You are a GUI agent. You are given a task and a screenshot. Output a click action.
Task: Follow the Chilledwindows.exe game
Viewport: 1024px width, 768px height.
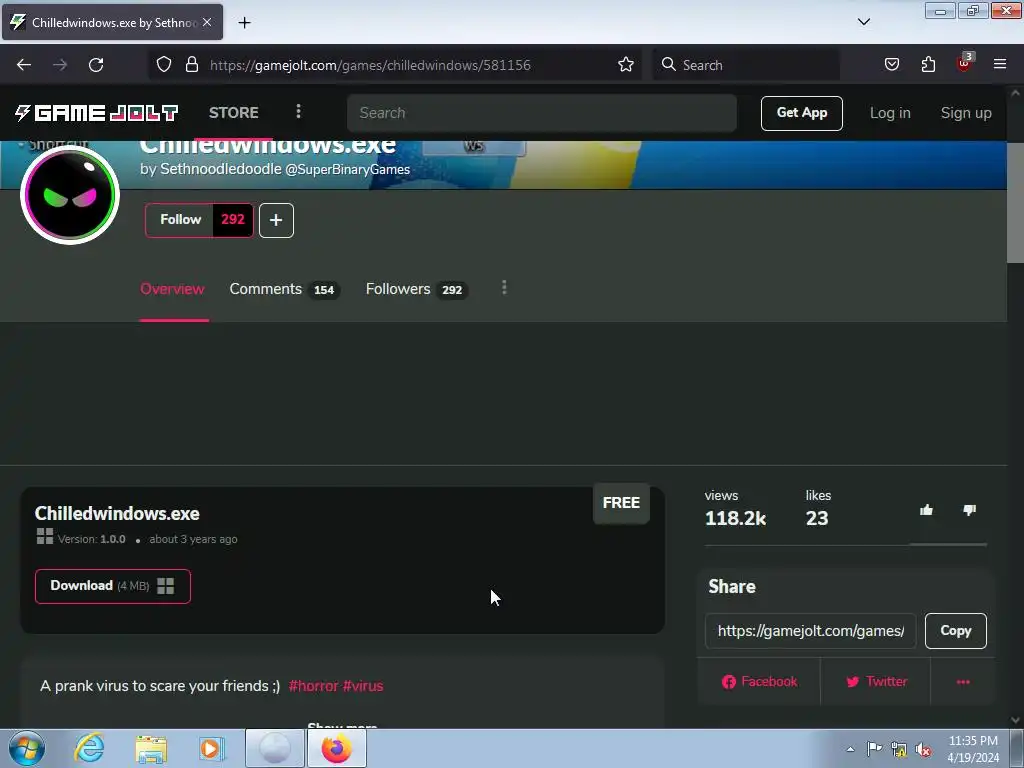coord(180,220)
